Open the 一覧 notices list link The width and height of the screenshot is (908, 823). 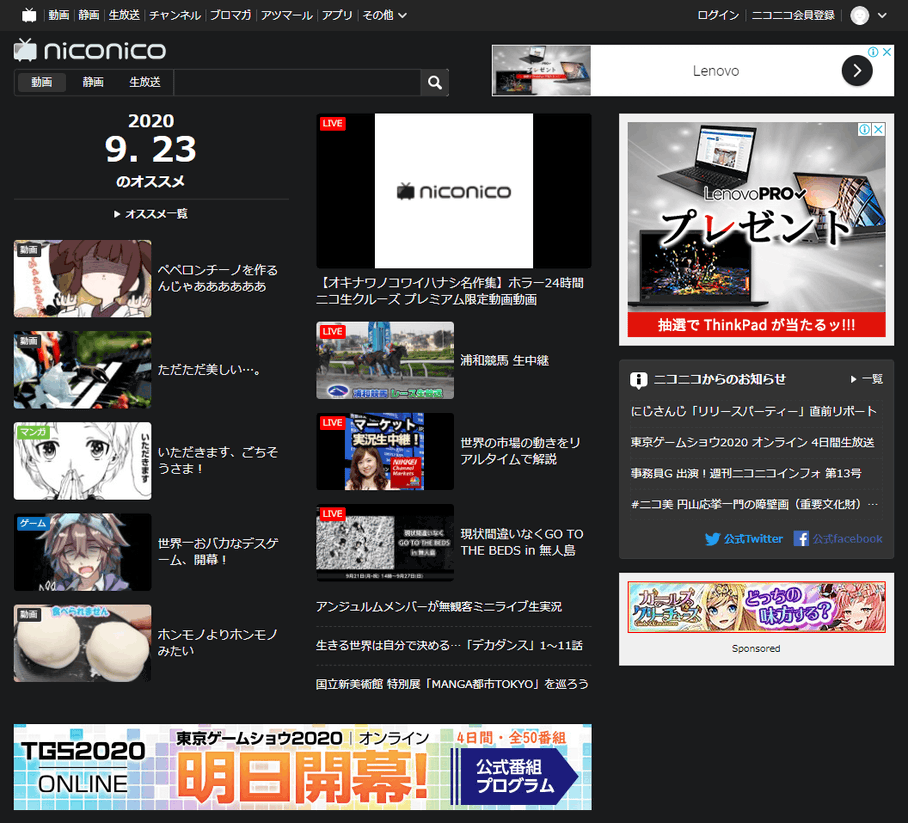point(867,379)
